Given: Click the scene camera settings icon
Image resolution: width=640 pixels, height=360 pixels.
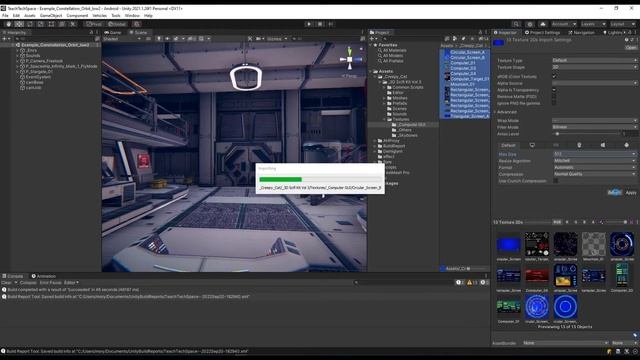Looking at the screenshot, I should [259, 39].
